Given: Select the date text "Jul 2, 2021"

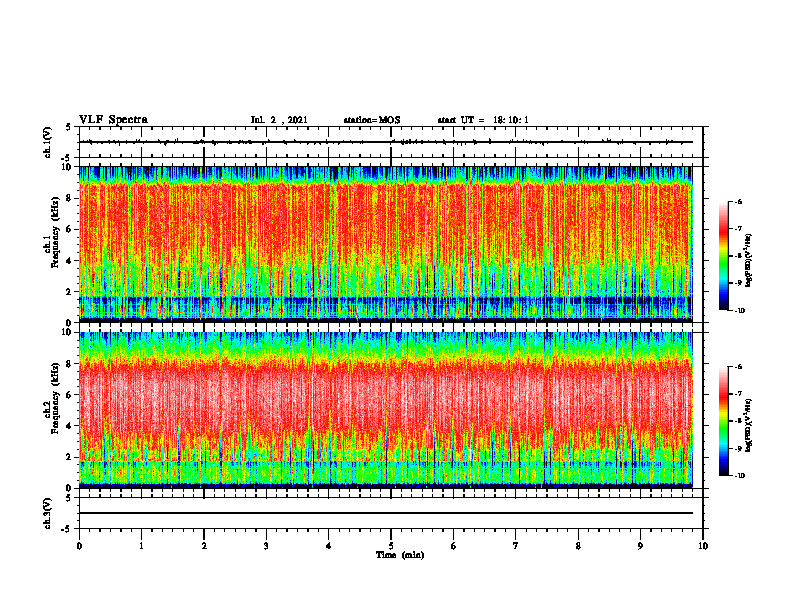Looking at the screenshot, I should click(279, 120).
